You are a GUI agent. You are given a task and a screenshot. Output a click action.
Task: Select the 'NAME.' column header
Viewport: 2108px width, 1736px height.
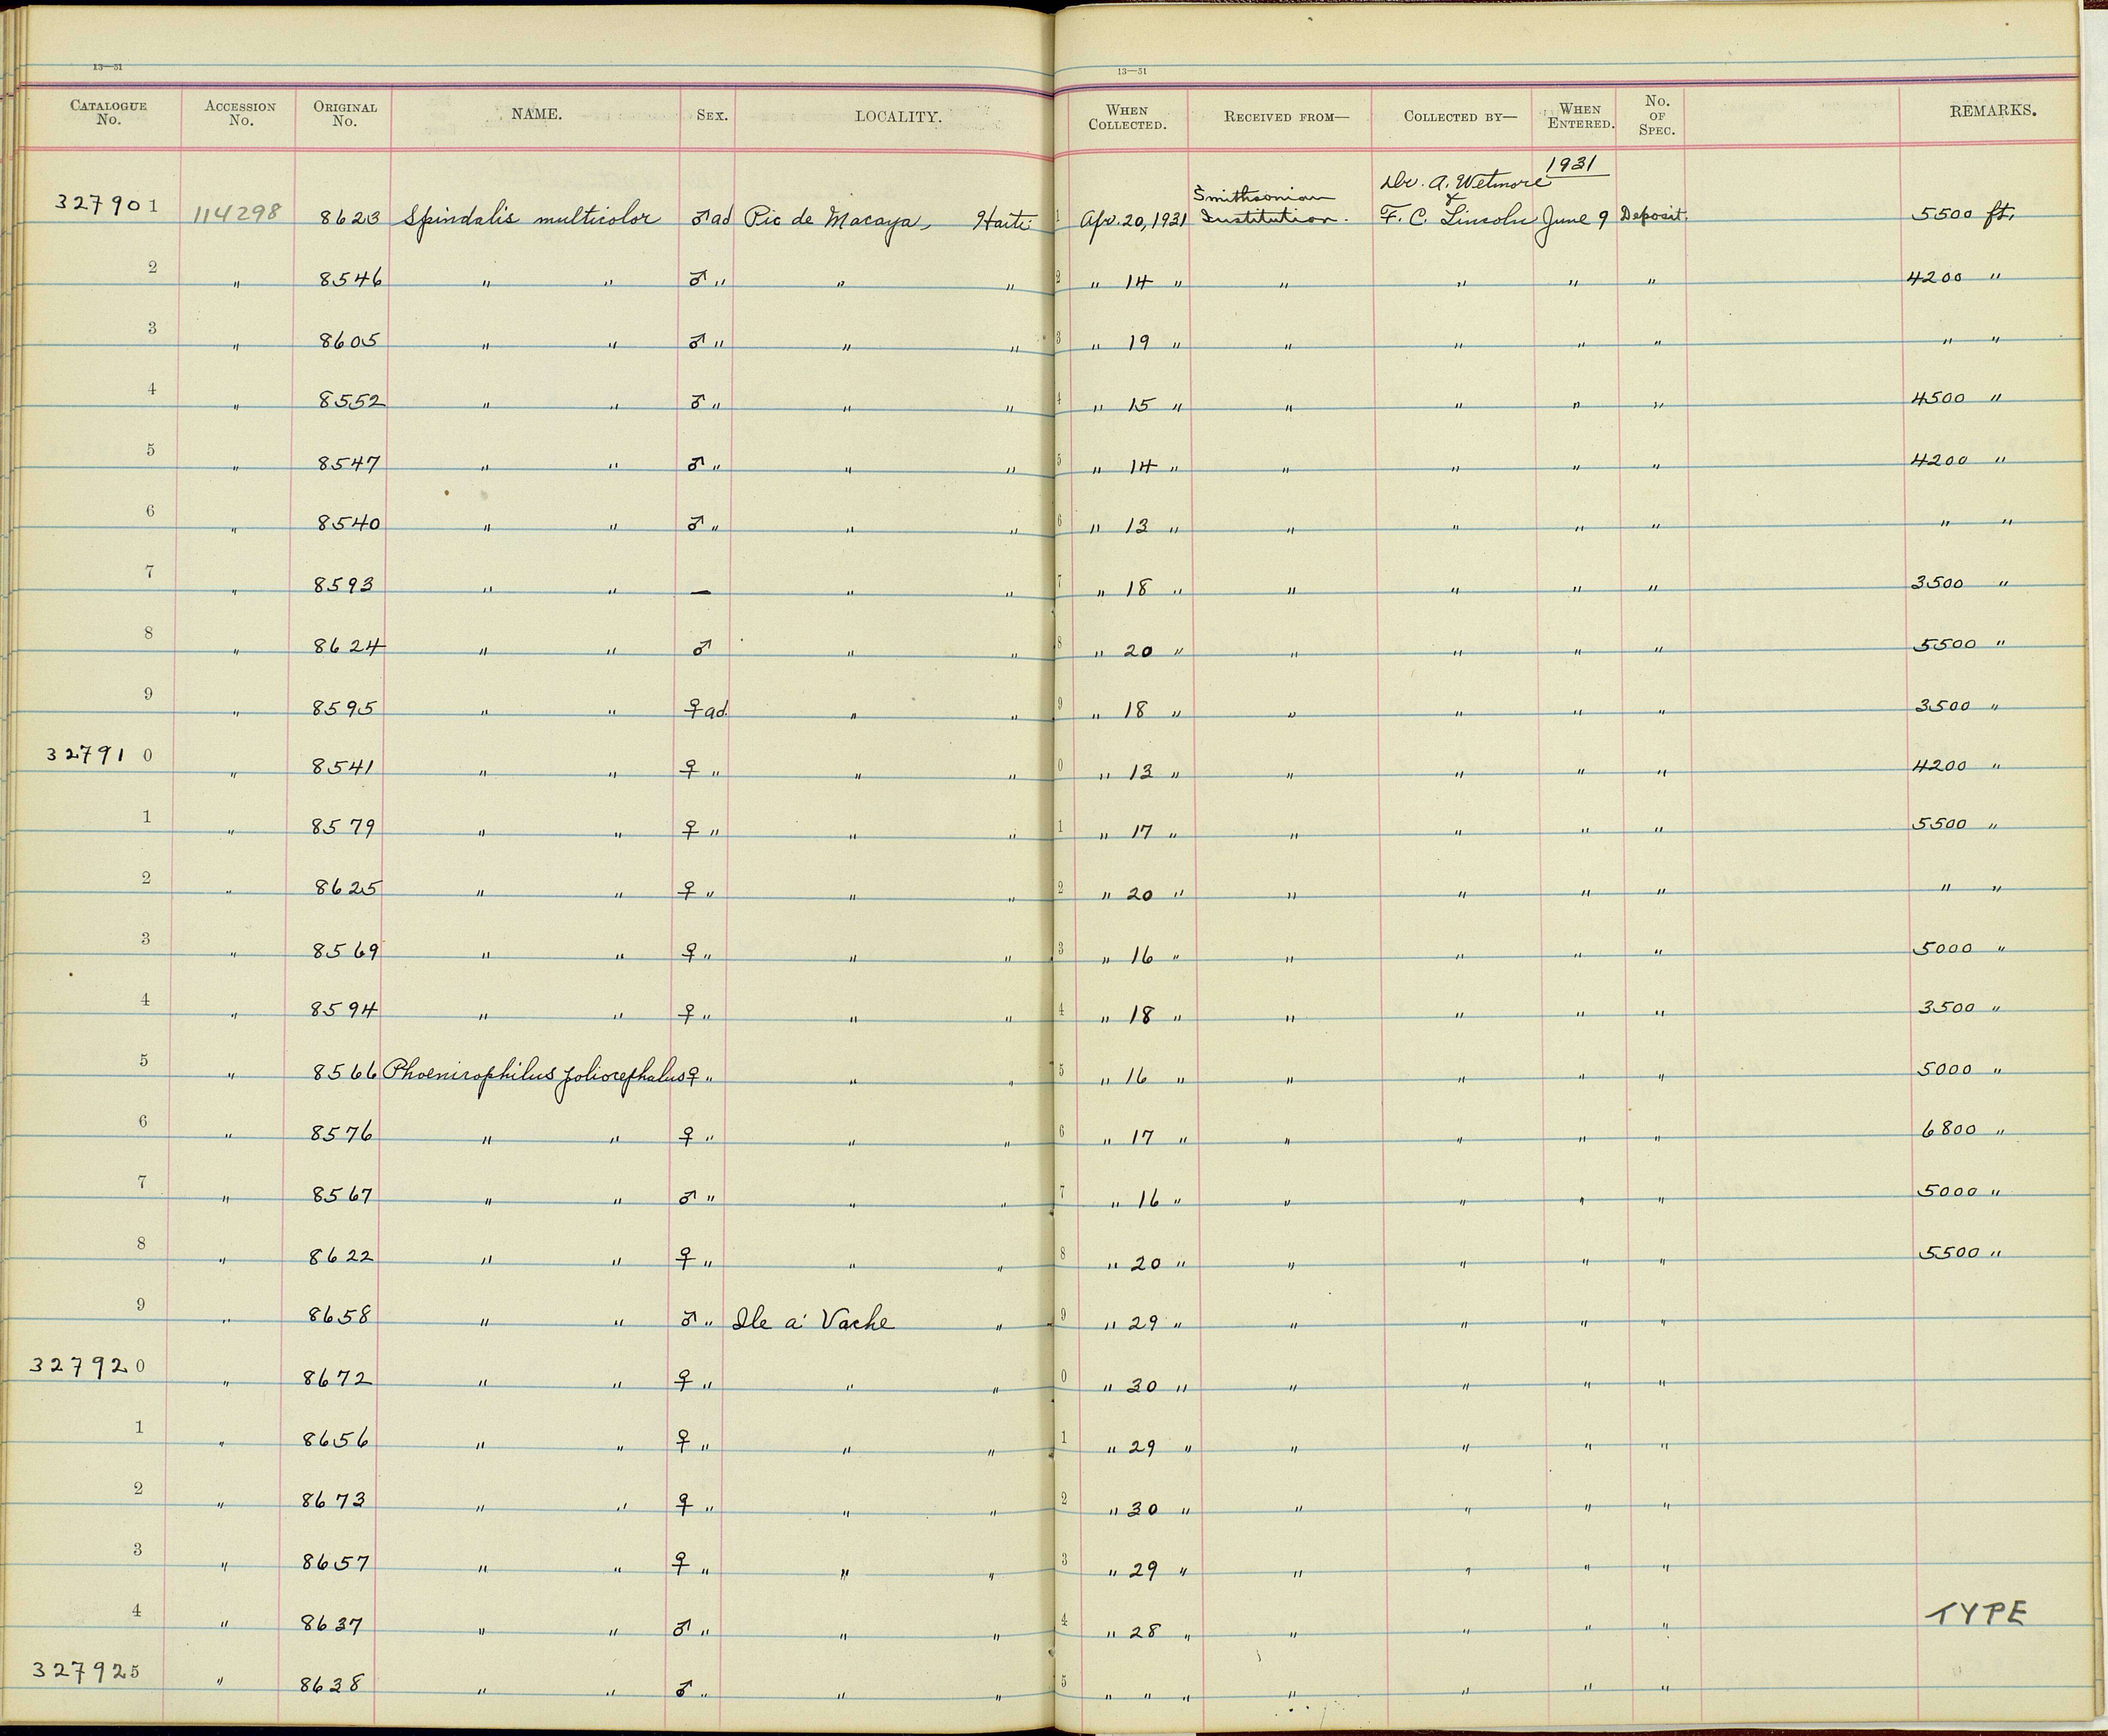click(x=536, y=114)
